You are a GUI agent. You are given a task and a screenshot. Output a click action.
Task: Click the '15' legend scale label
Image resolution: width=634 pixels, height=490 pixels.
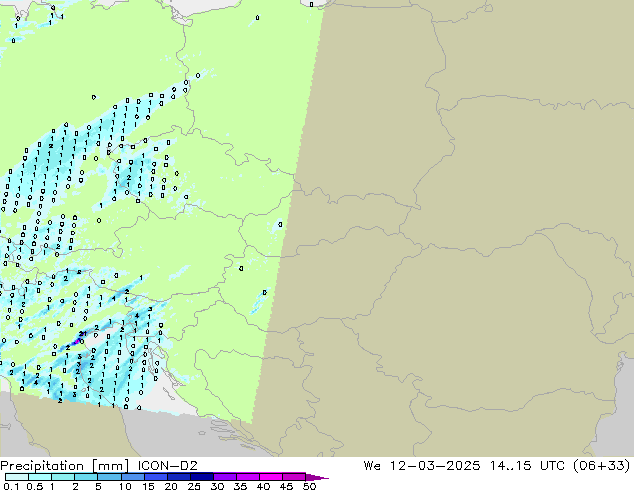point(148,486)
